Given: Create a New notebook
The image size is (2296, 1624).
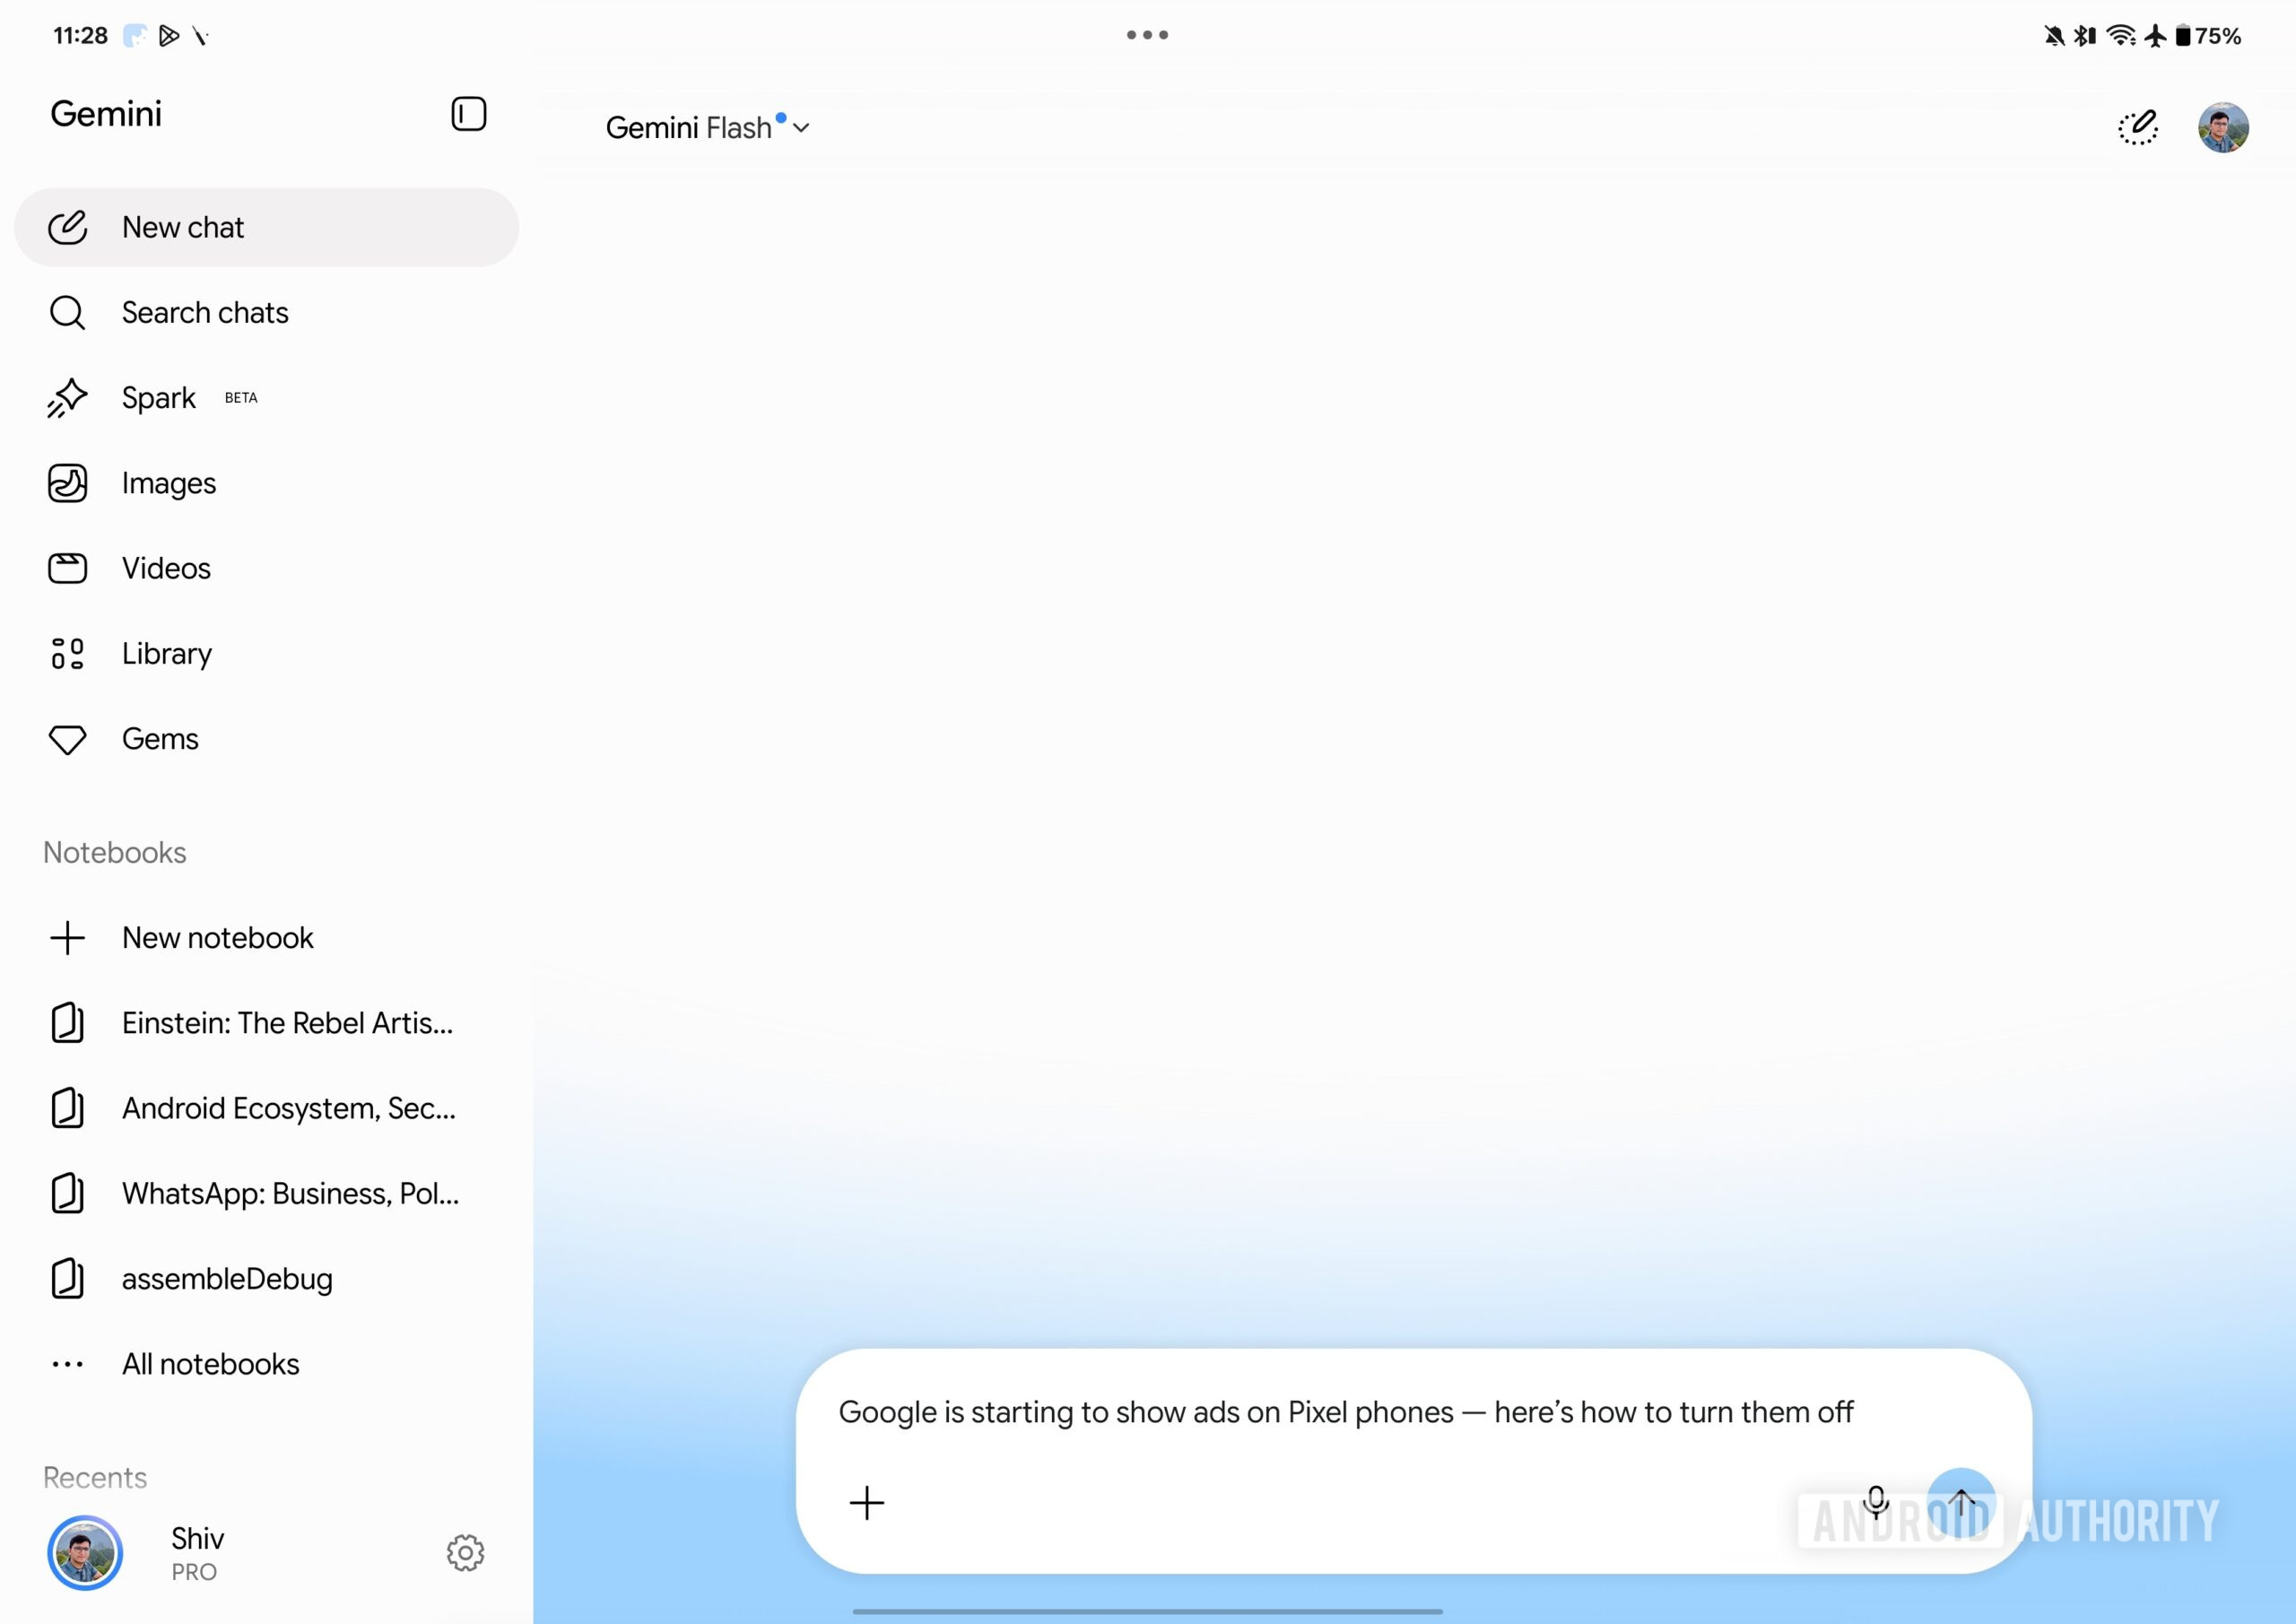Looking at the screenshot, I should click(x=266, y=938).
